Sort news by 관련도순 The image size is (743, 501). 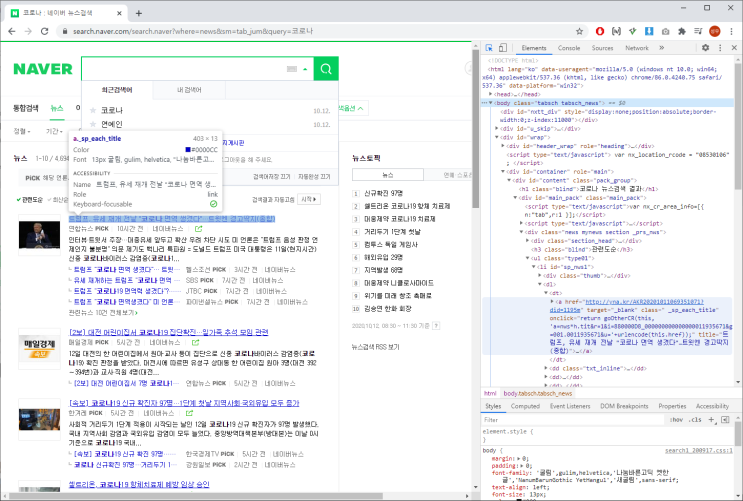click(x=30, y=200)
